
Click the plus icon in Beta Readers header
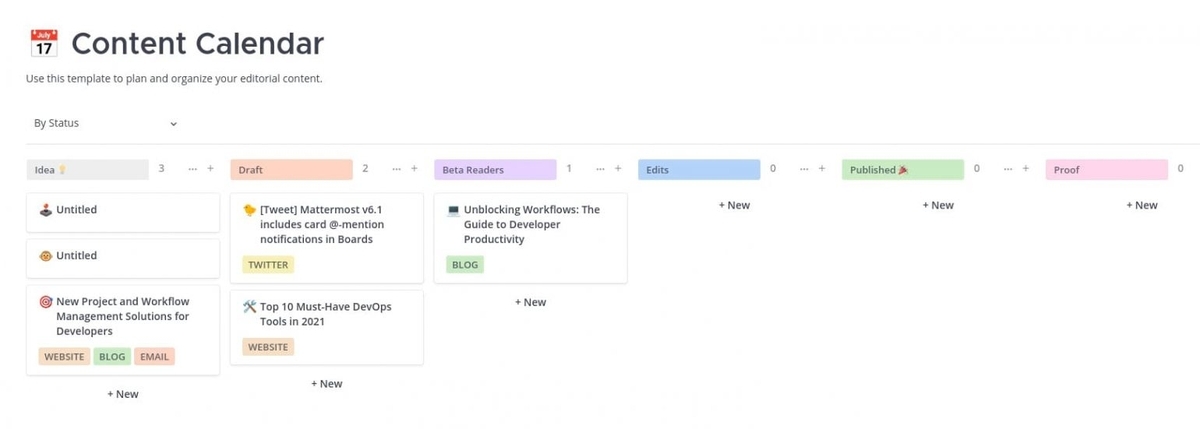(618, 169)
